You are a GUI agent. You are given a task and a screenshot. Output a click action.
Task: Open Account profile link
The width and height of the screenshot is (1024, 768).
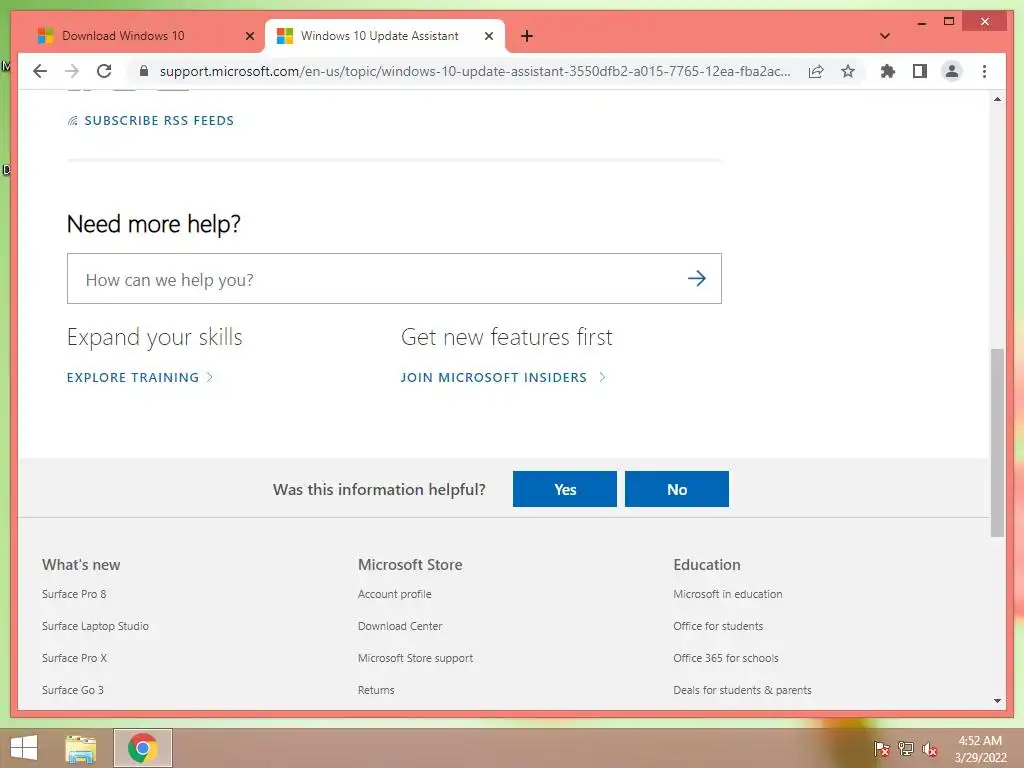coord(394,594)
